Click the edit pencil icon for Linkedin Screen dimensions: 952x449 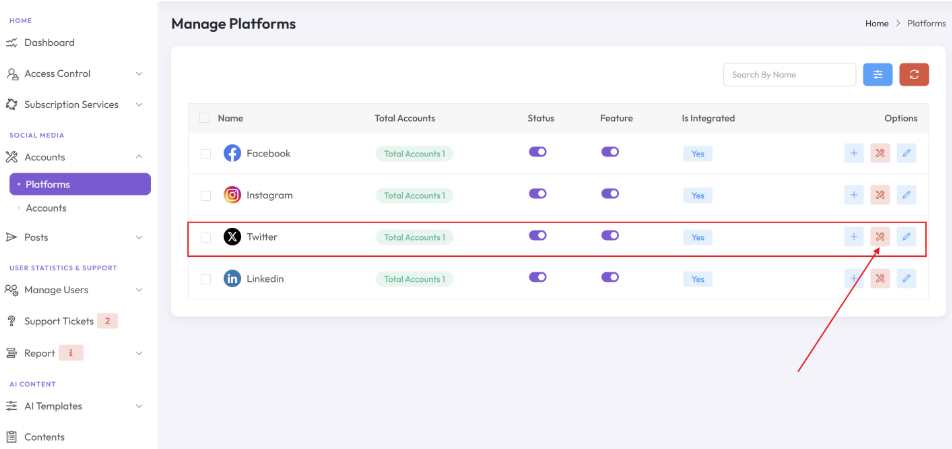tap(906, 279)
